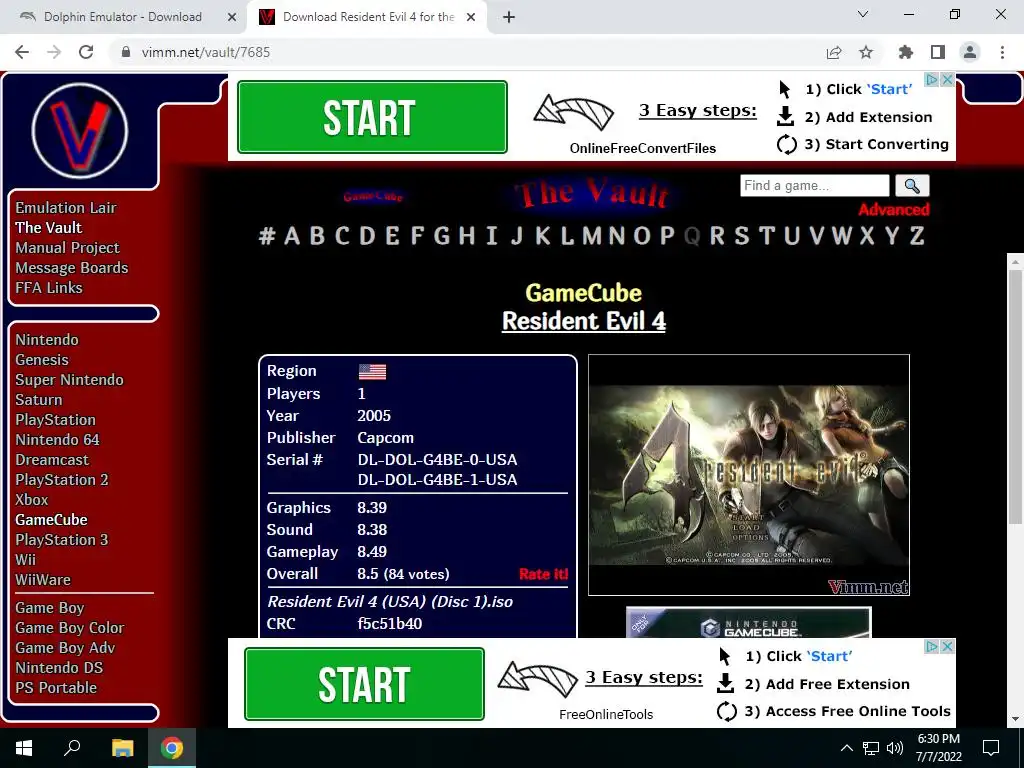Browse games under the # symbol

click(266, 236)
